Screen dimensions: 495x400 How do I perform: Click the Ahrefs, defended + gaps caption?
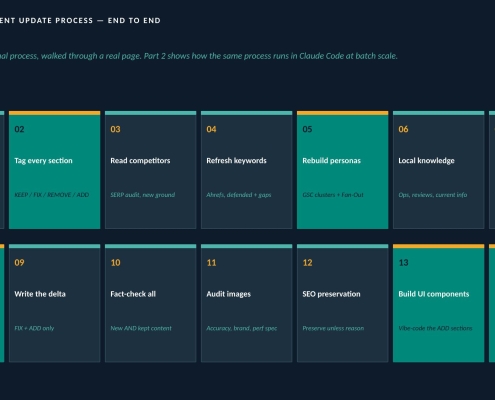tap(239, 195)
